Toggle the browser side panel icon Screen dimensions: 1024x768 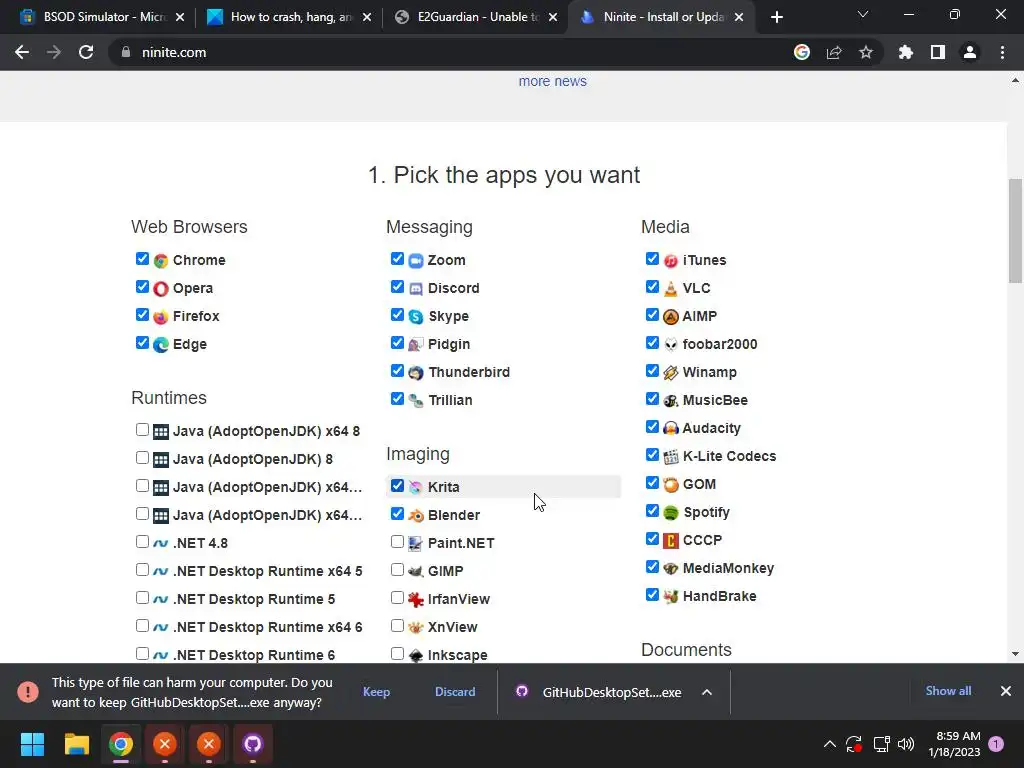click(938, 52)
